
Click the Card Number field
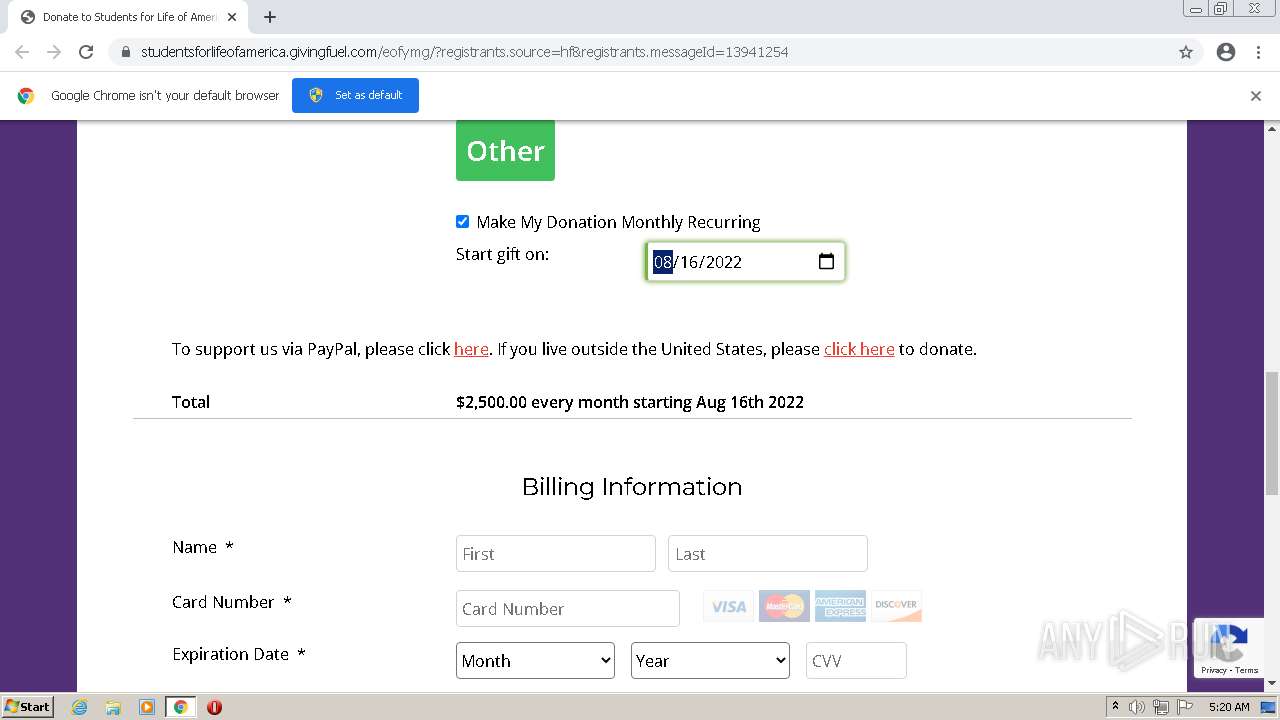pos(568,608)
